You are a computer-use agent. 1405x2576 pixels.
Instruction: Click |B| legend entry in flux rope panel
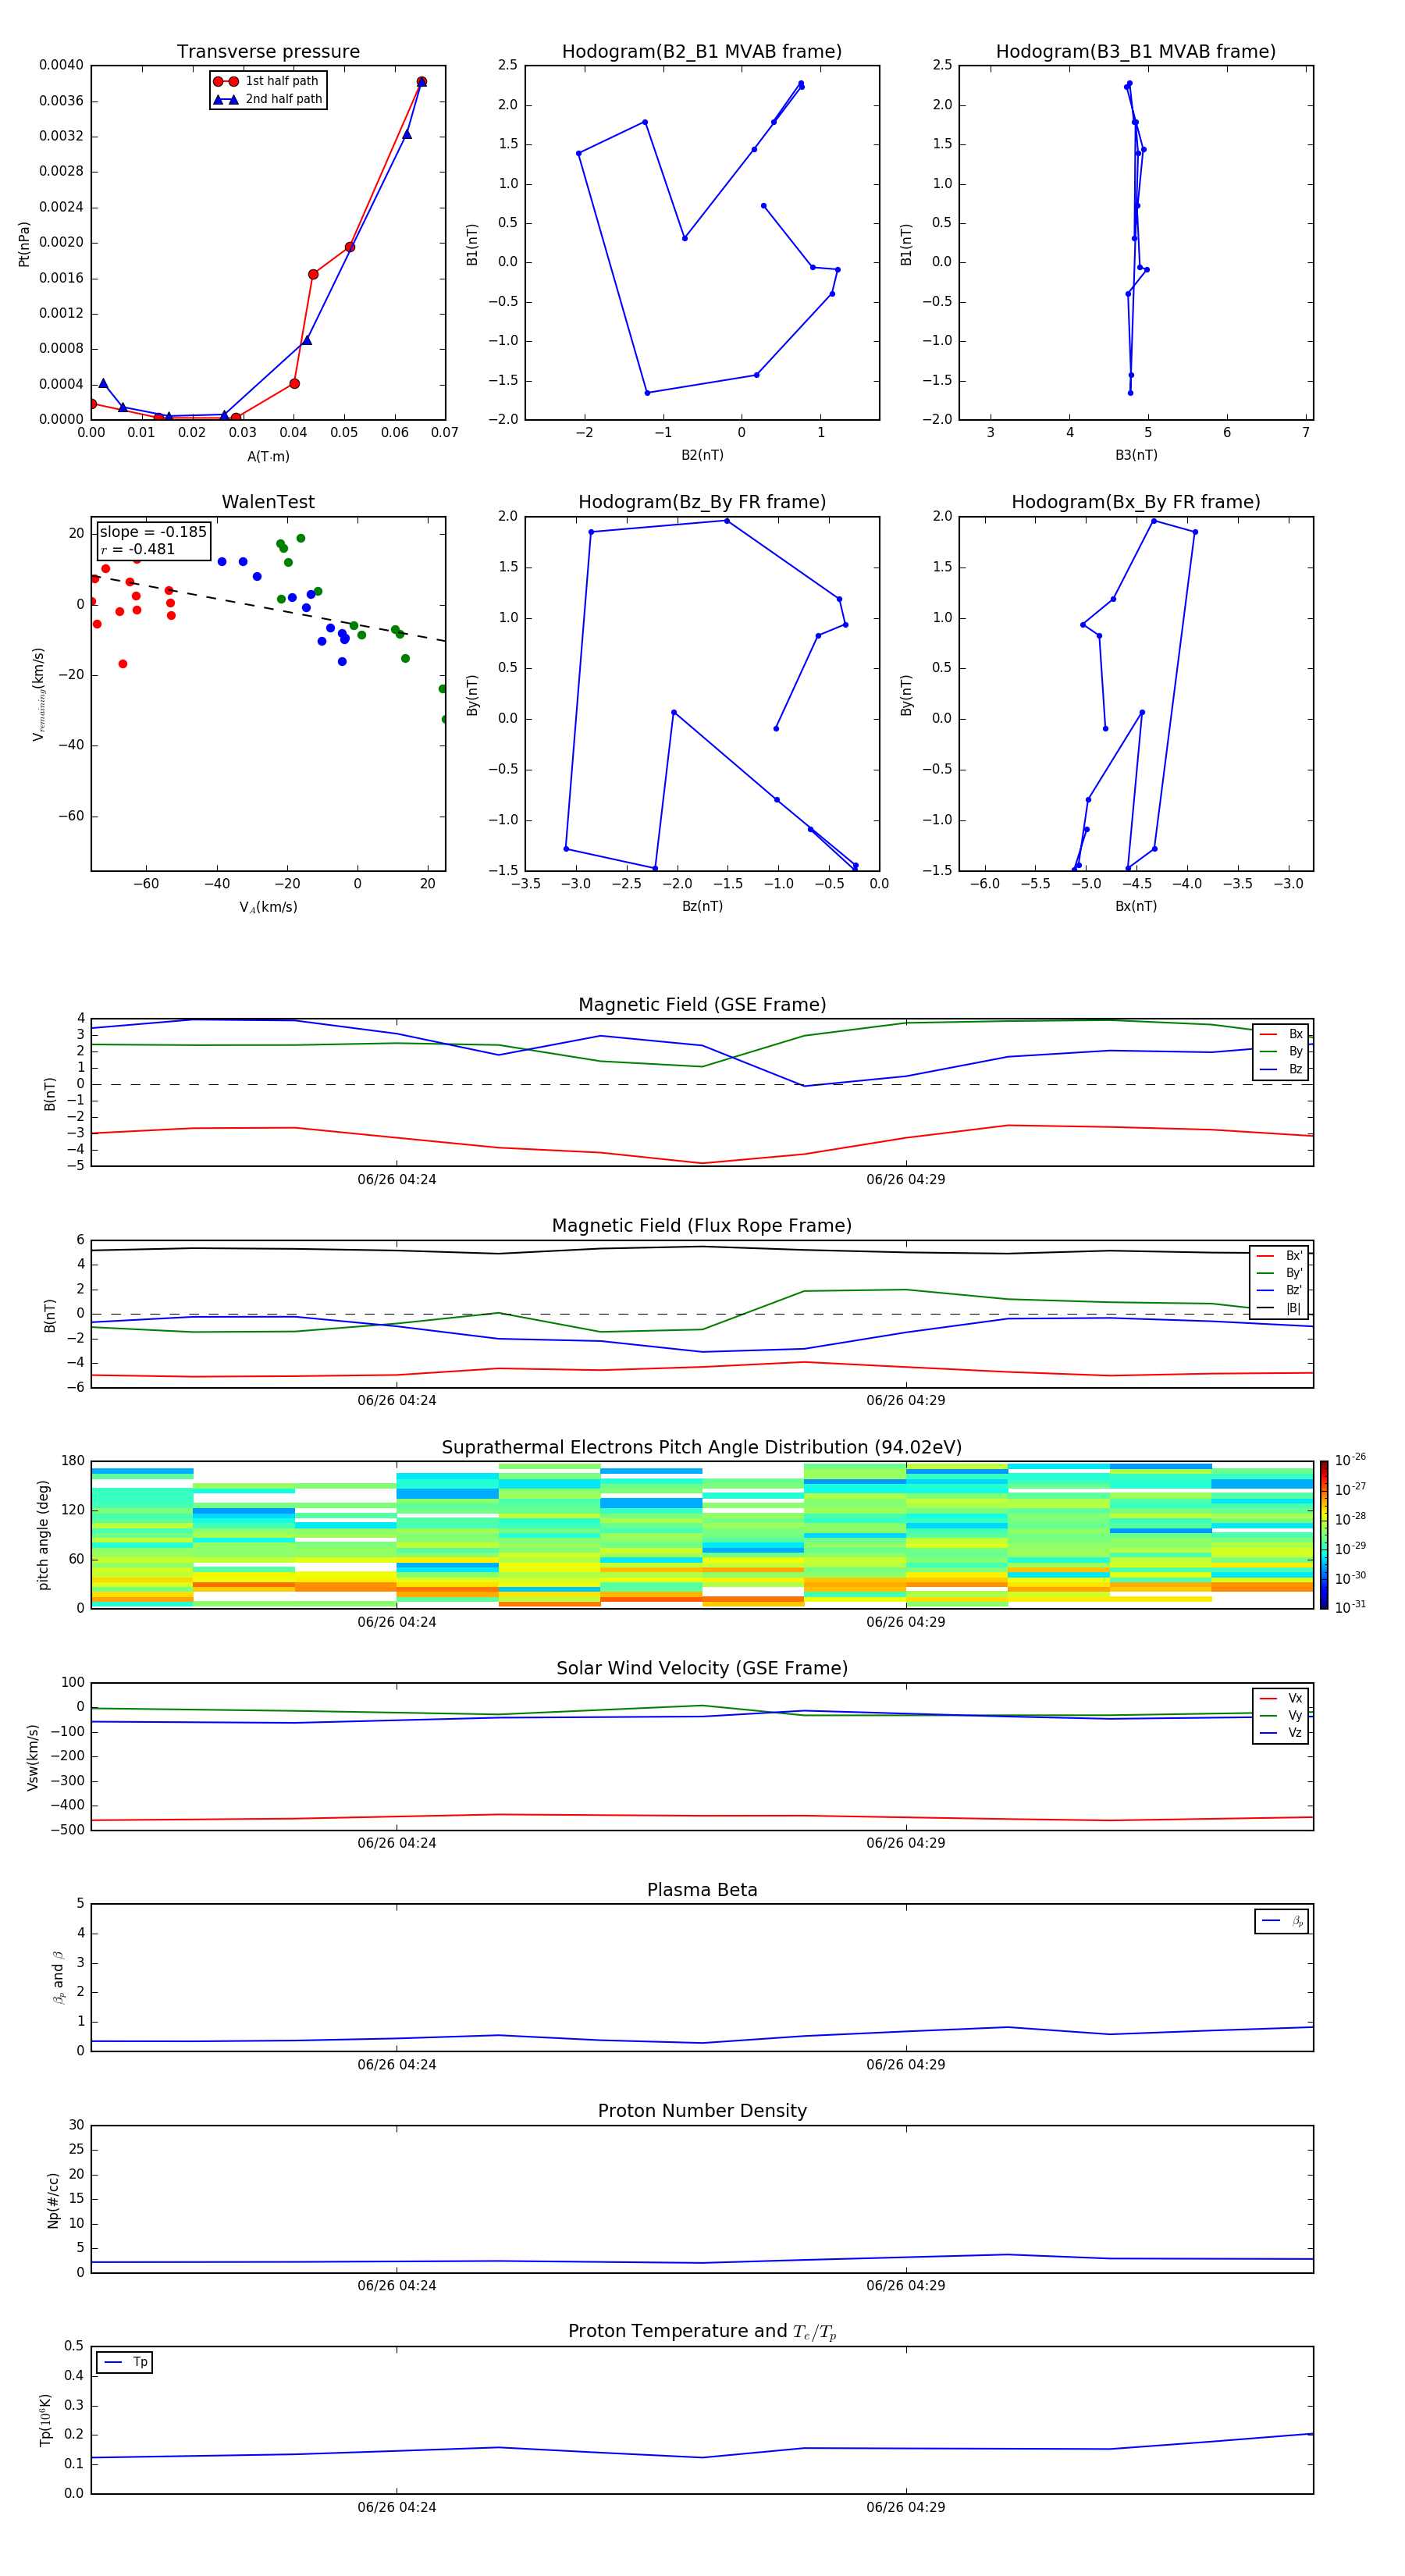tap(1280, 1308)
